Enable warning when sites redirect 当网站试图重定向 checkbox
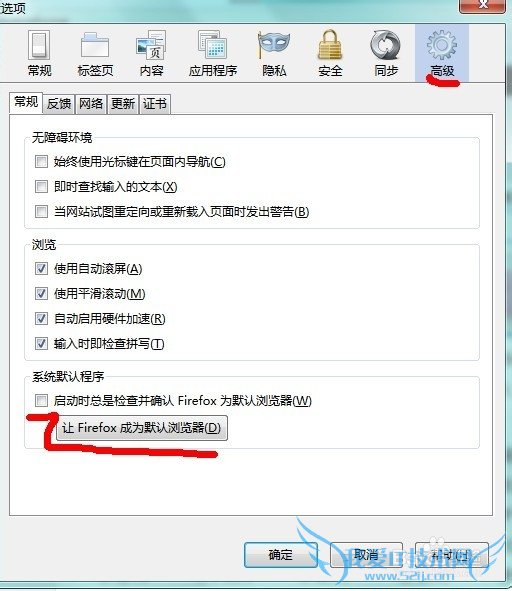The width and height of the screenshot is (512, 591). [x=41, y=211]
